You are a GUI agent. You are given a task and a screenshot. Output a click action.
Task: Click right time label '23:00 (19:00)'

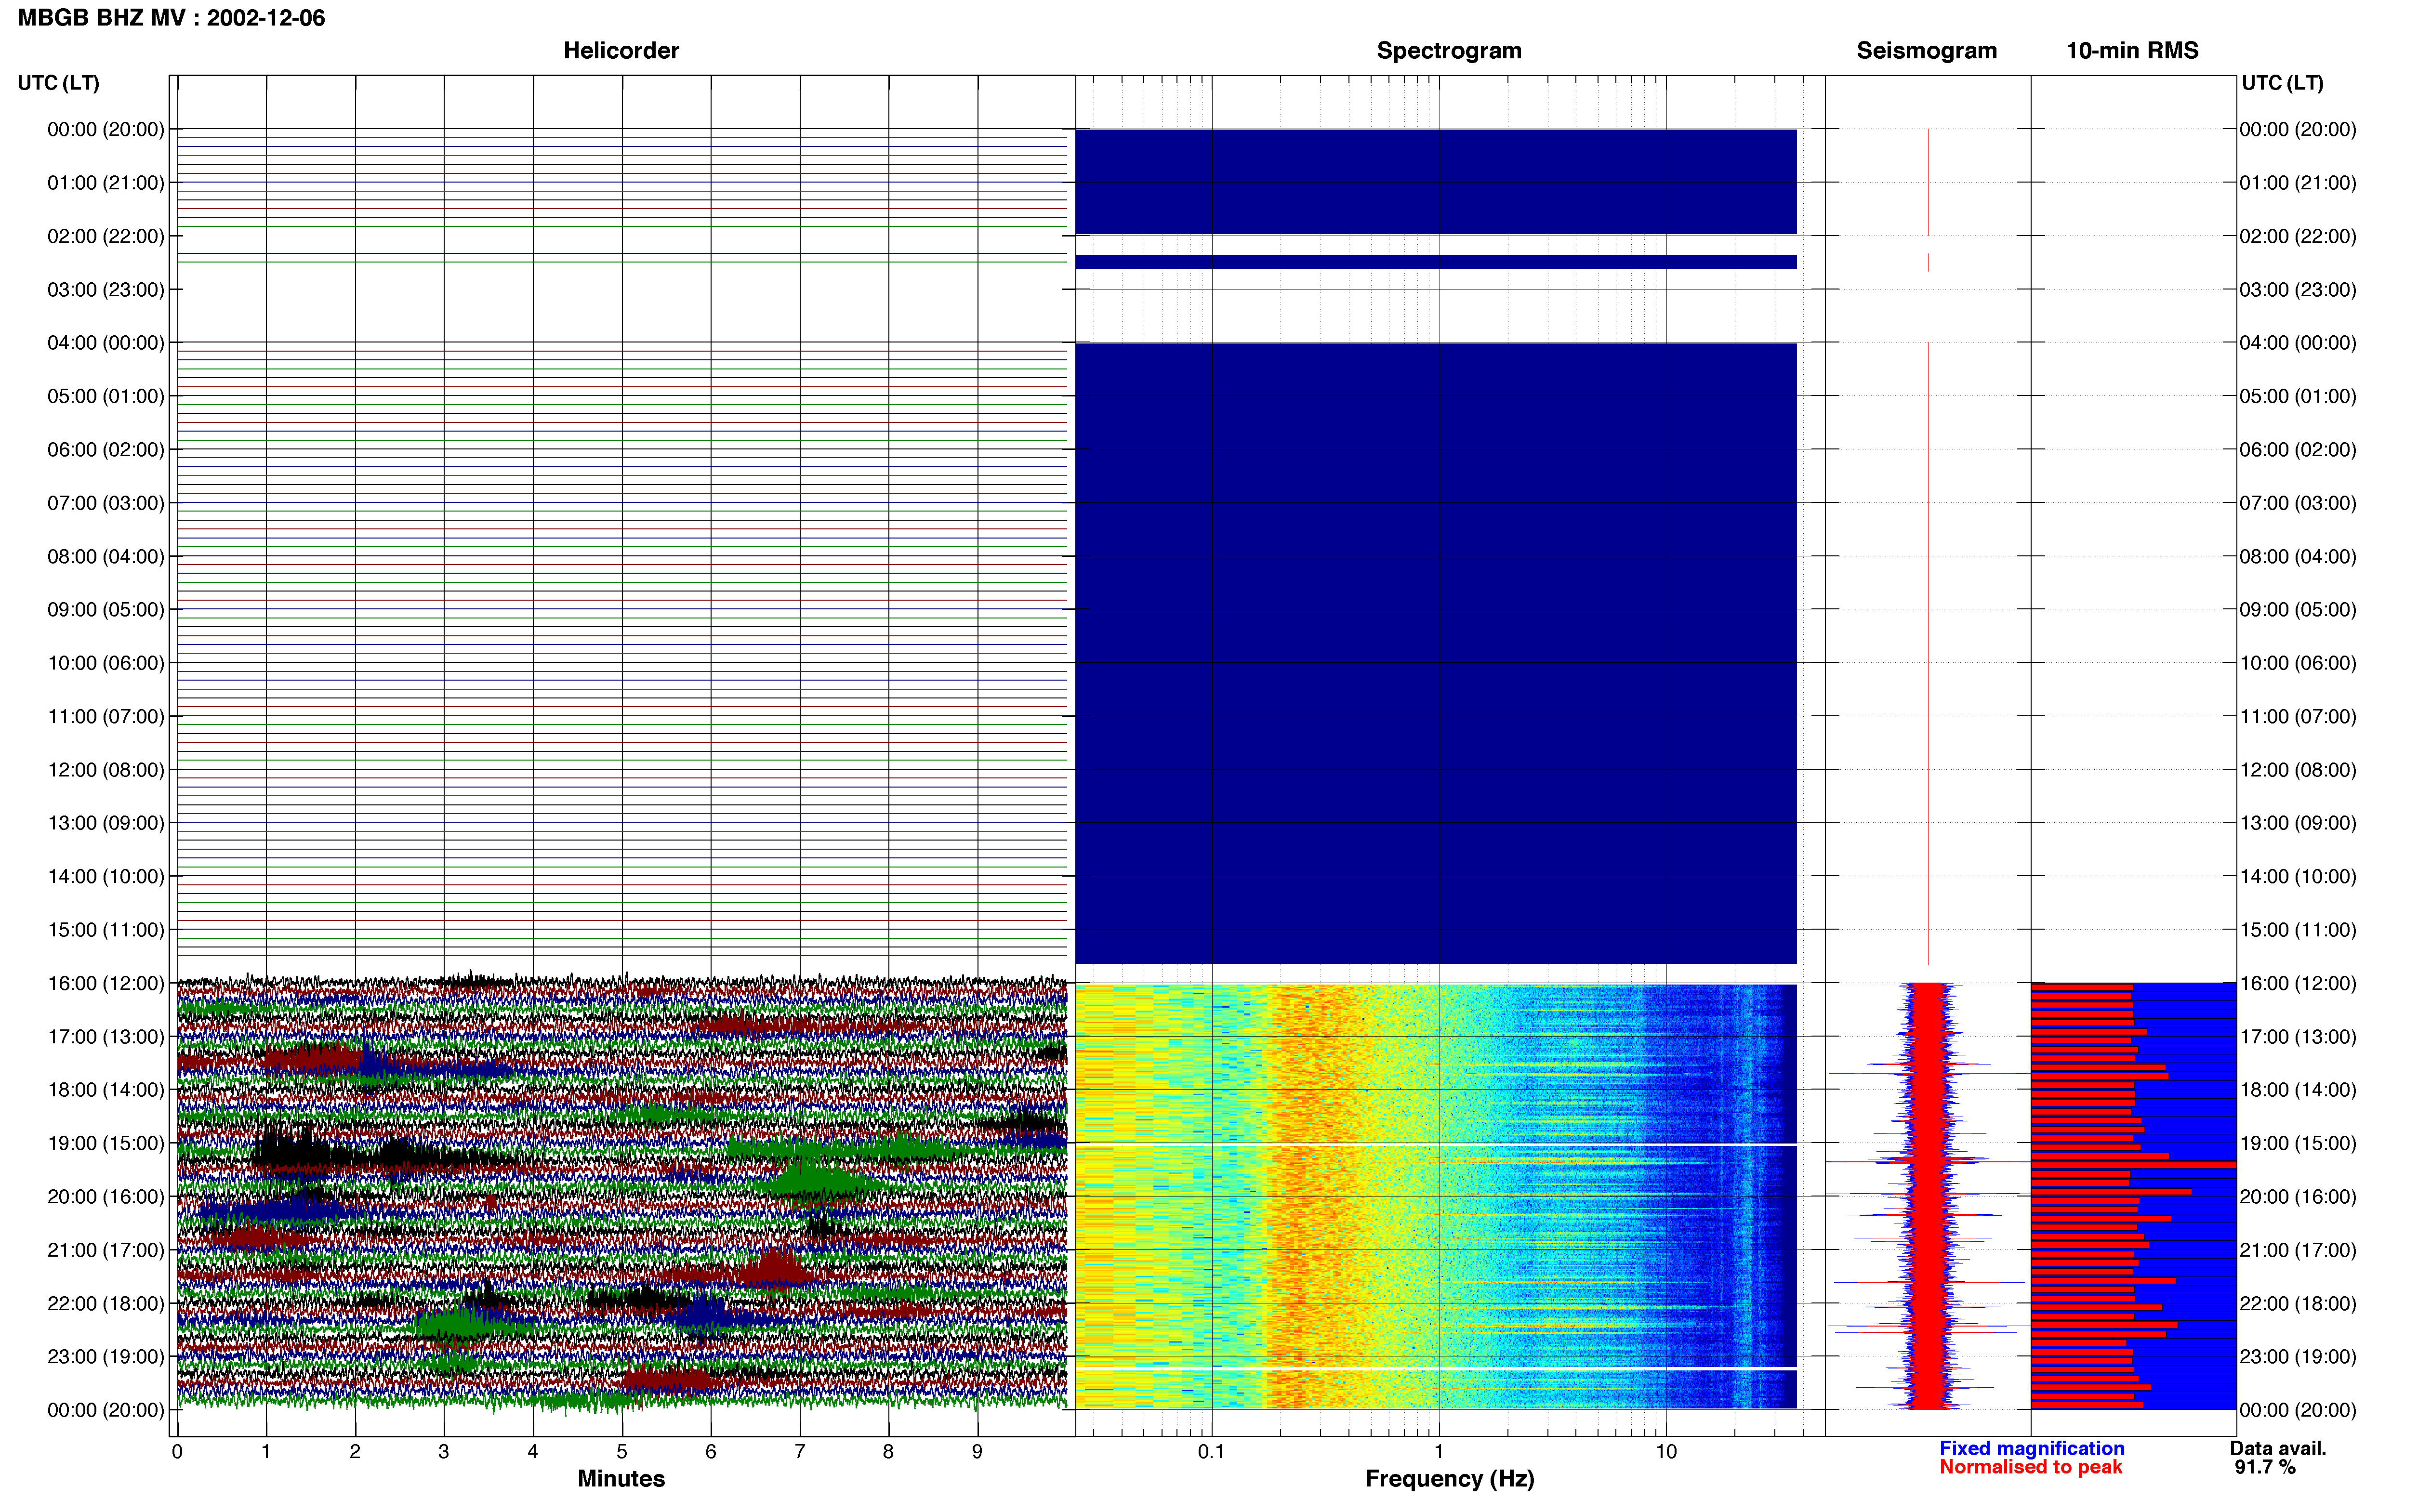(x=2298, y=1356)
